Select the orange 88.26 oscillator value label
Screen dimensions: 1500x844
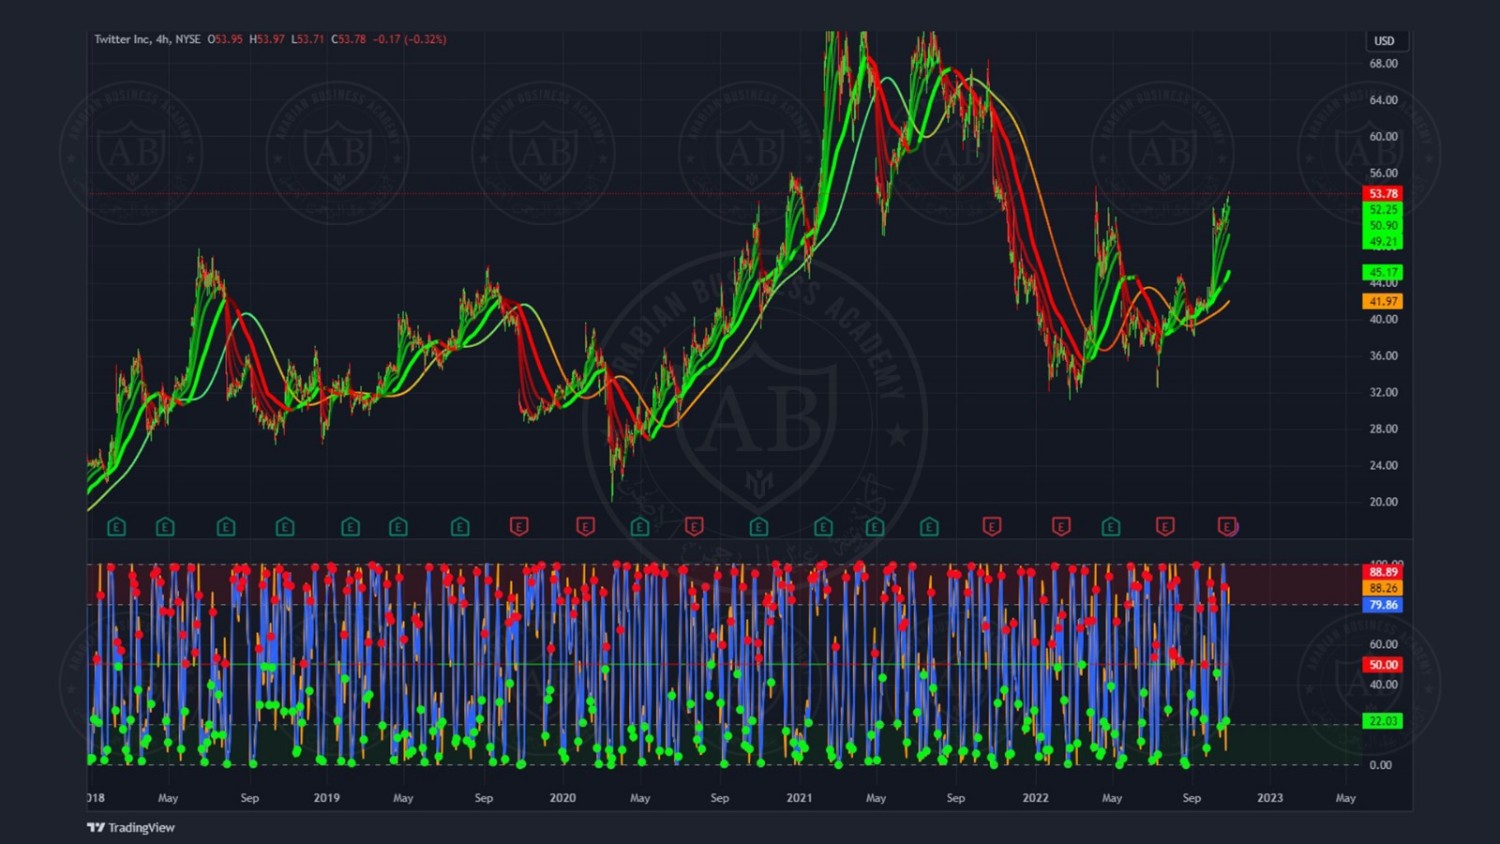1383,588
